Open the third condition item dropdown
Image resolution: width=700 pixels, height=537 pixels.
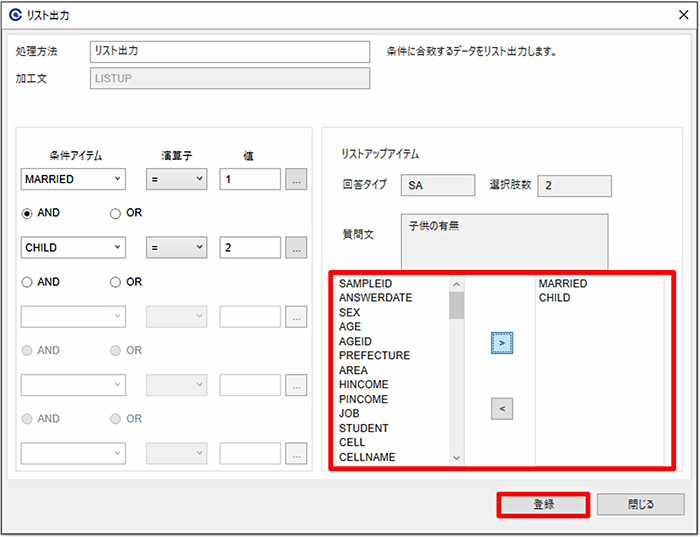tap(73, 316)
